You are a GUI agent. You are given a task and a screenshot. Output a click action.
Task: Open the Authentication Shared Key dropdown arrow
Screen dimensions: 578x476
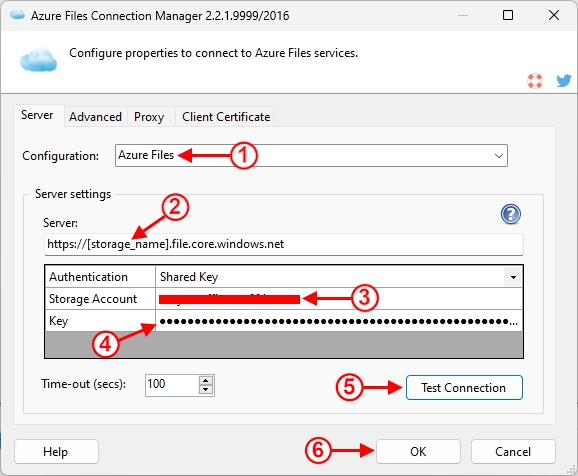[x=513, y=277]
